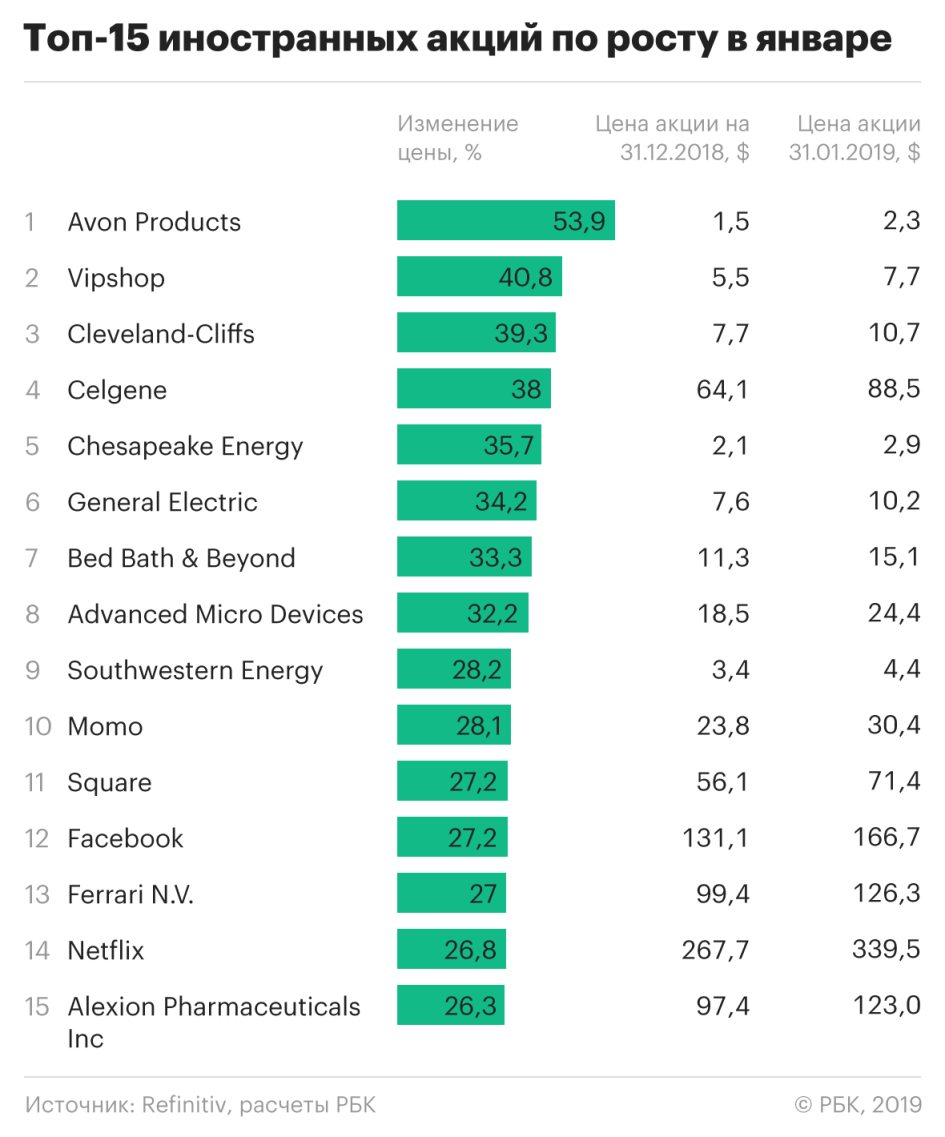The width and height of the screenshot is (945, 1137).
Task: Click the Ferrari N.V. label
Action: tap(131, 895)
